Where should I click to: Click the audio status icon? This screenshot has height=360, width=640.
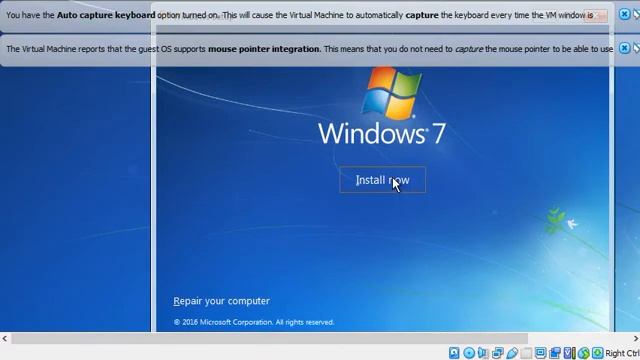coord(483,353)
